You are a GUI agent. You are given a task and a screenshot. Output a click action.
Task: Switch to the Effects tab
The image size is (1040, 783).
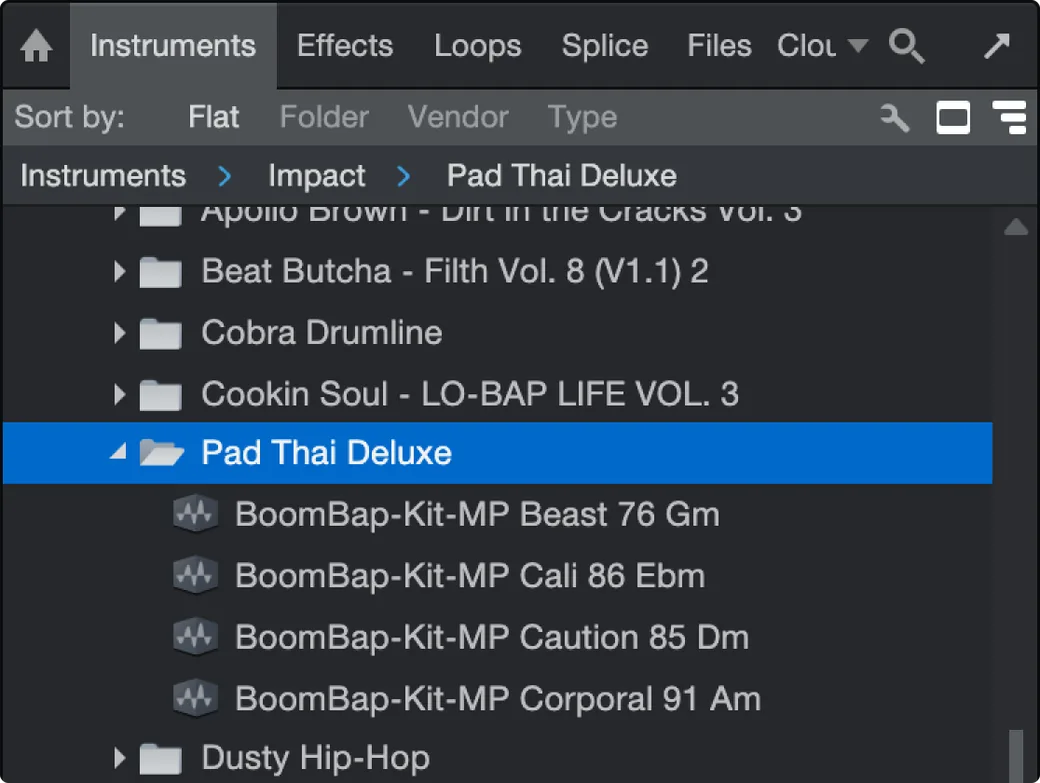(x=345, y=46)
